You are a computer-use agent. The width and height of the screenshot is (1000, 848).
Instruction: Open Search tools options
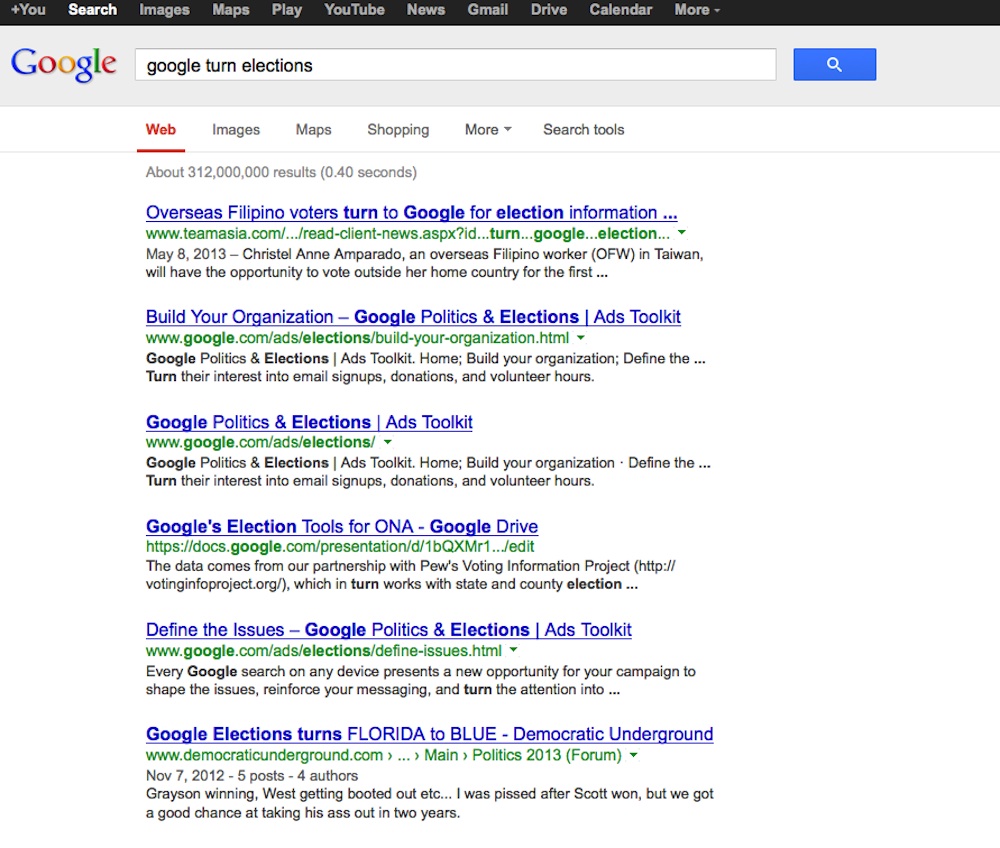tap(583, 130)
